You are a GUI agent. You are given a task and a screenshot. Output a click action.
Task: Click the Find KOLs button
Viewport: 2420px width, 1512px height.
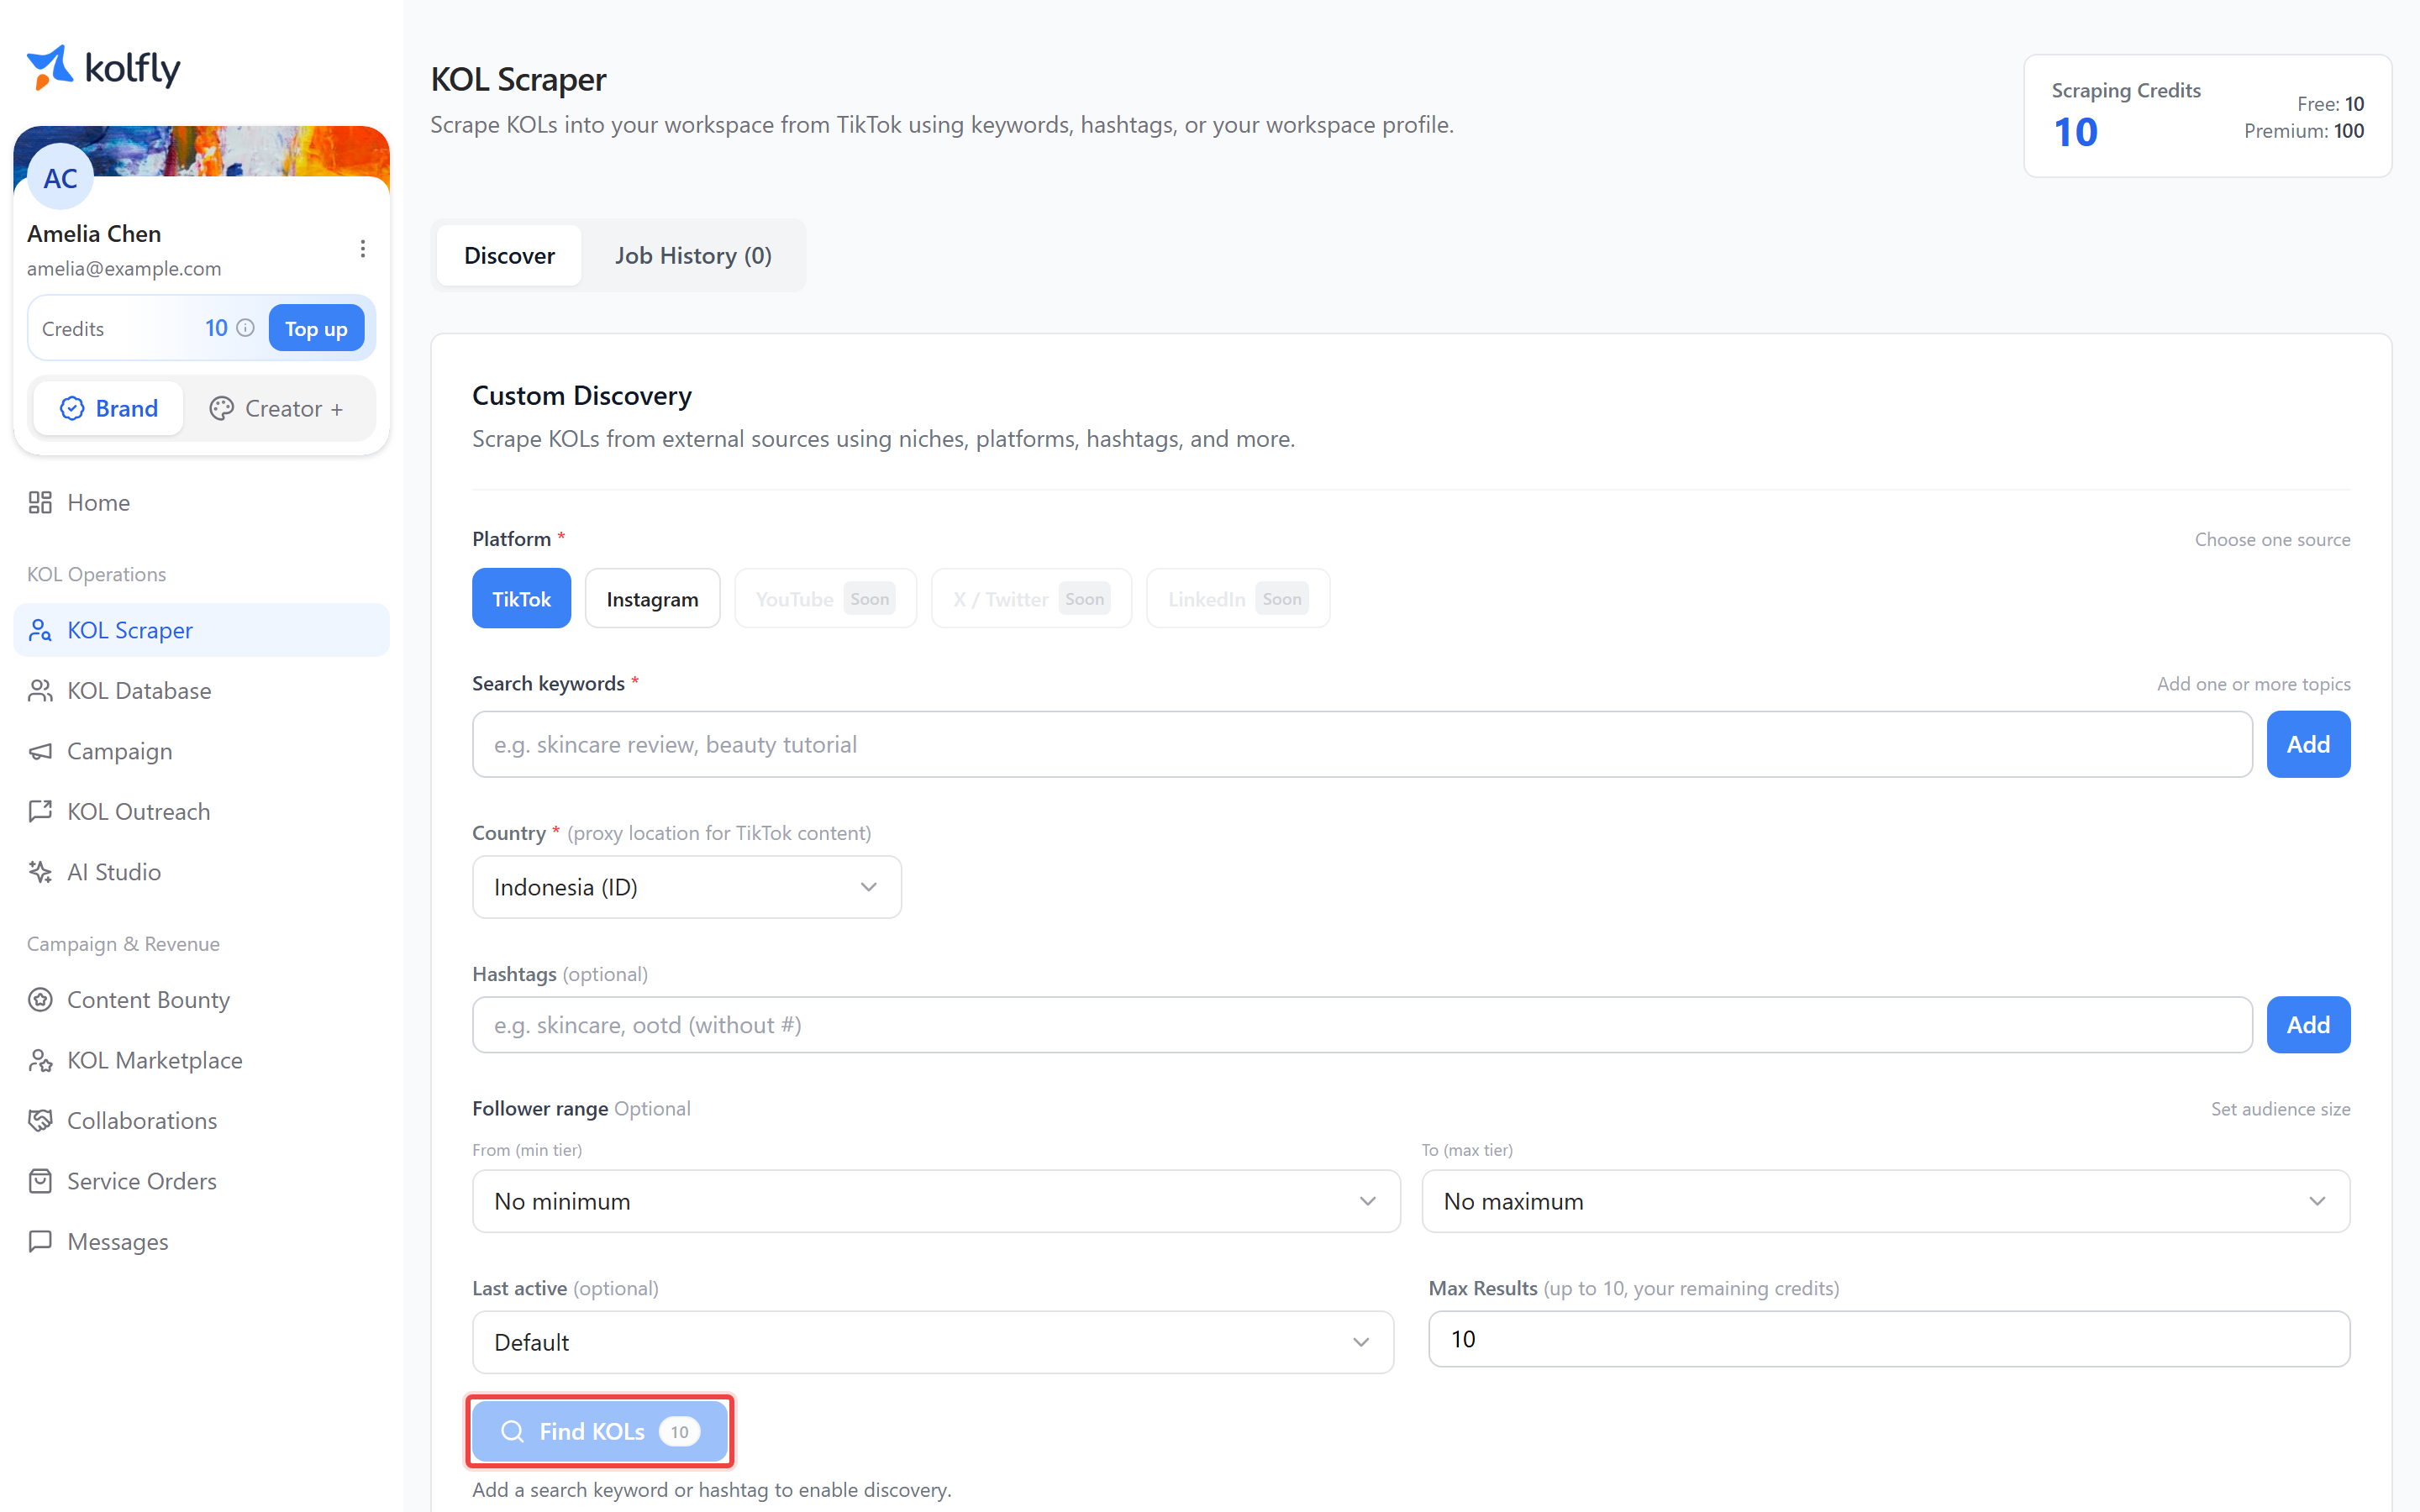point(600,1431)
